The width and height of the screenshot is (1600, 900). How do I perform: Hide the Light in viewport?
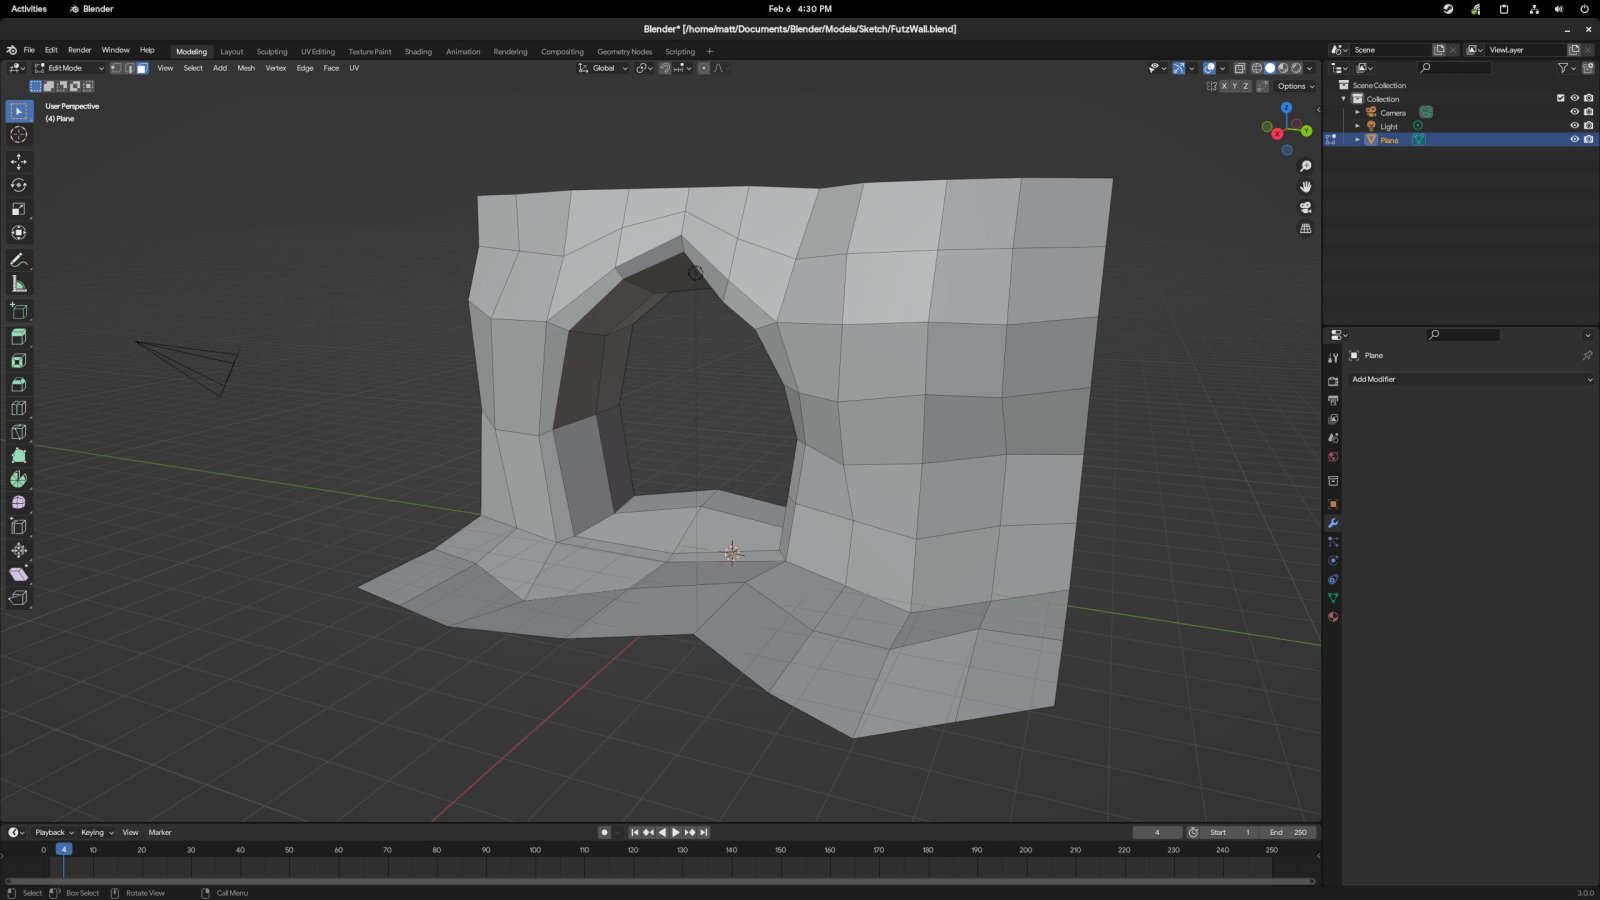pyautogui.click(x=1574, y=126)
